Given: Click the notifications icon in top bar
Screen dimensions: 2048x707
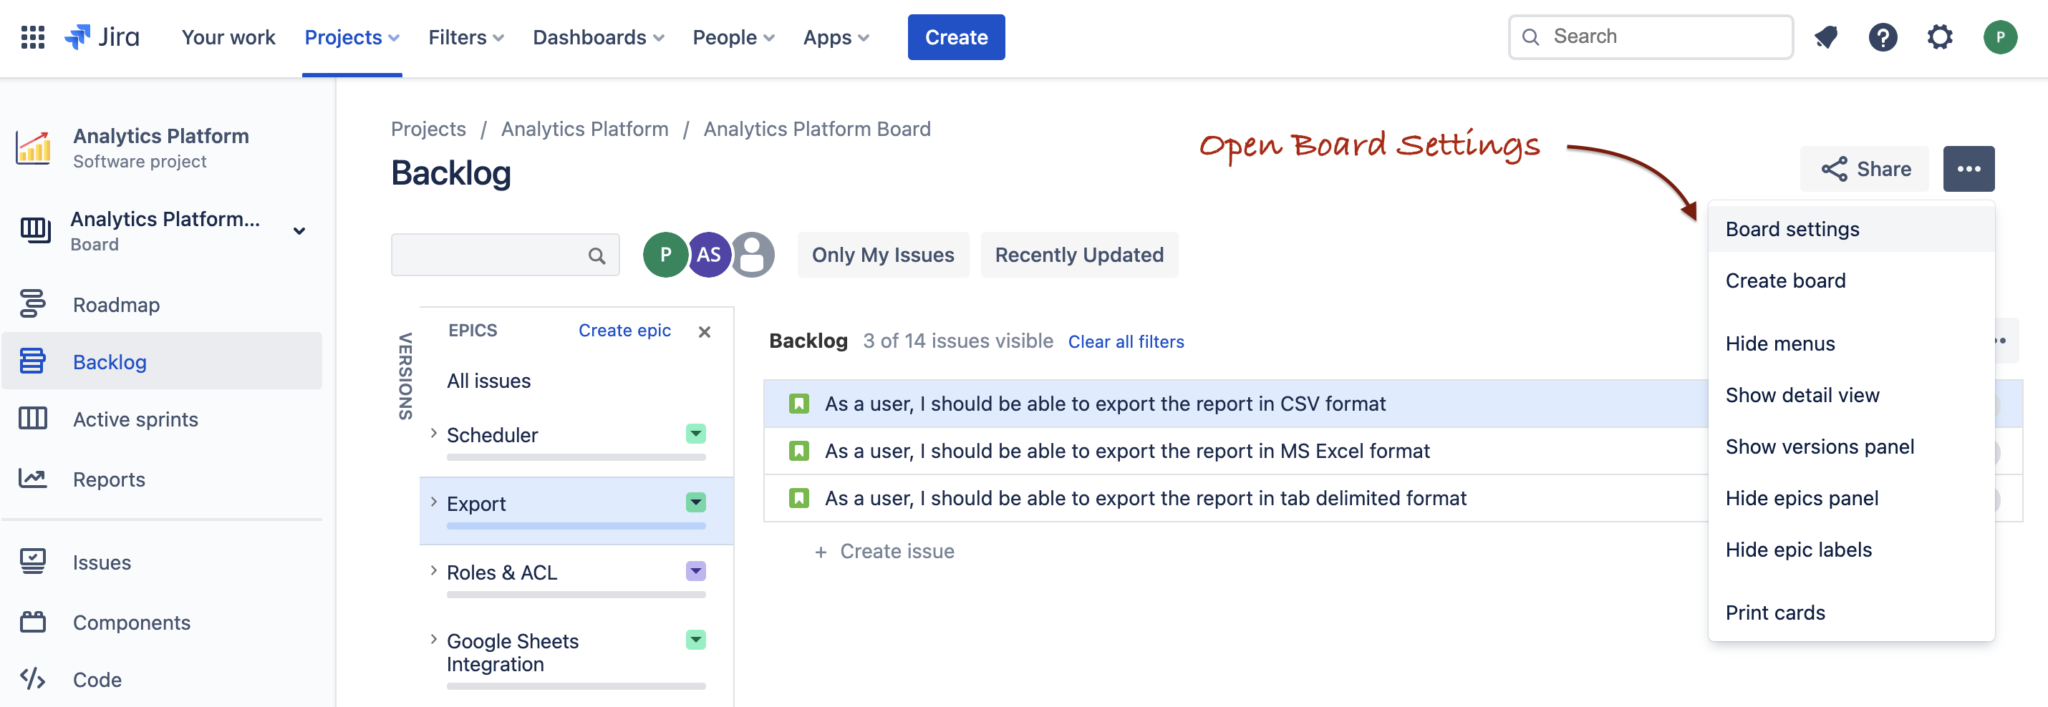Looking at the screenshot, I should pyautogui.click(x=1826, y=37).
